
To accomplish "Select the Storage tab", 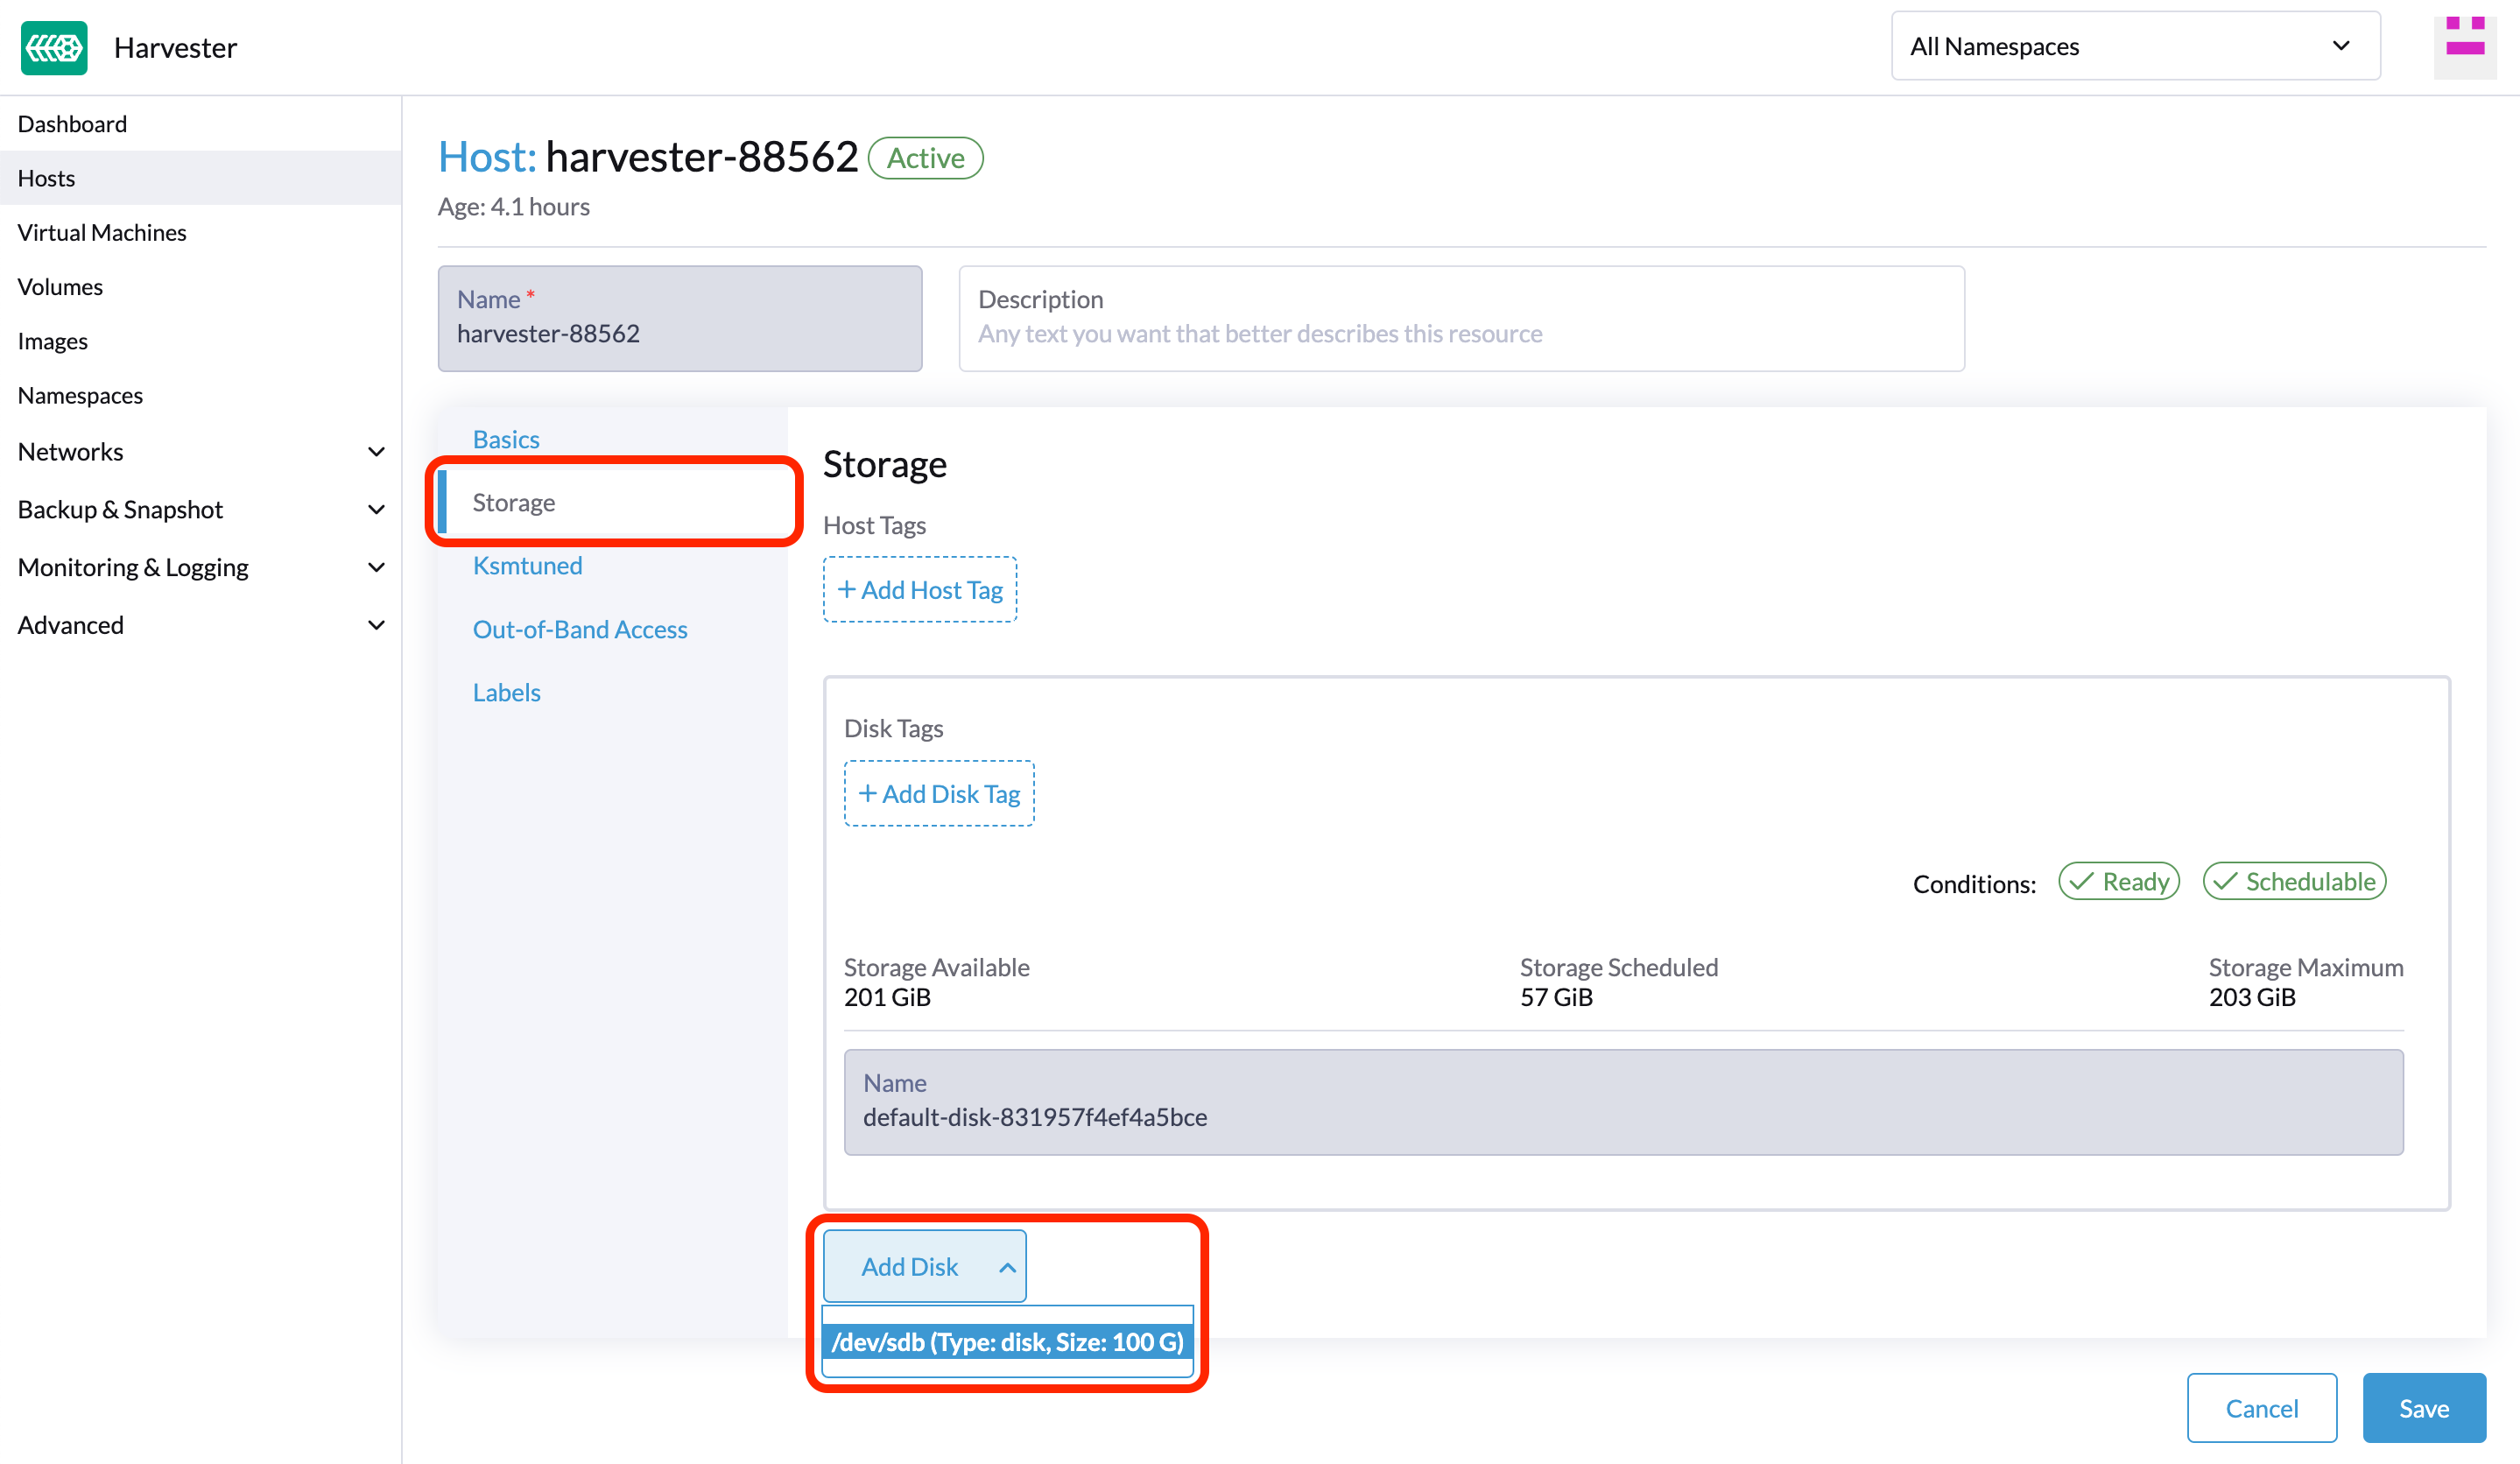I will coord(614,502).
